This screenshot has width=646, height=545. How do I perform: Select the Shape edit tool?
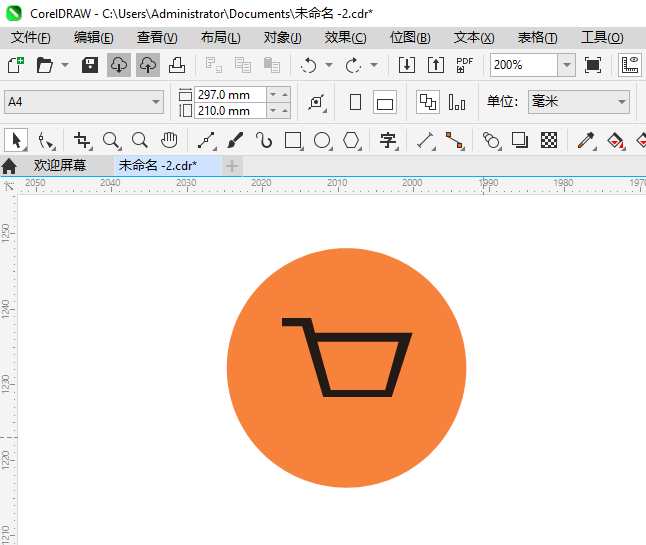tap(46, 140)
